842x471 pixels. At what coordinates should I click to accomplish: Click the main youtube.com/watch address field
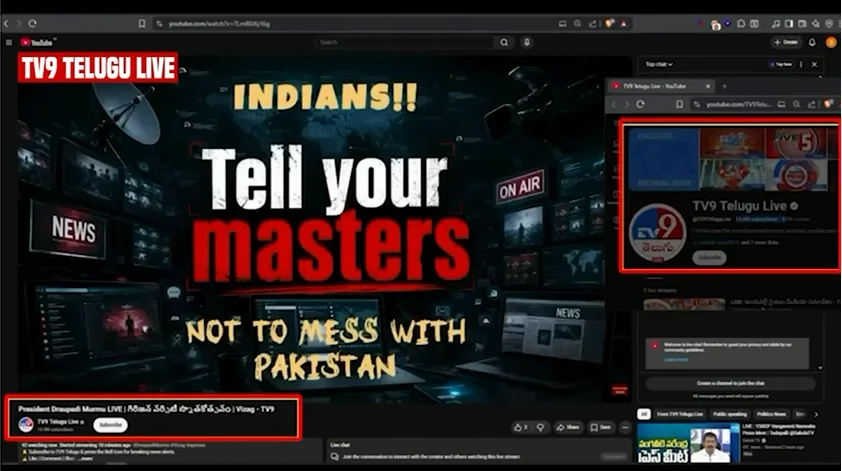coord(354,24)
